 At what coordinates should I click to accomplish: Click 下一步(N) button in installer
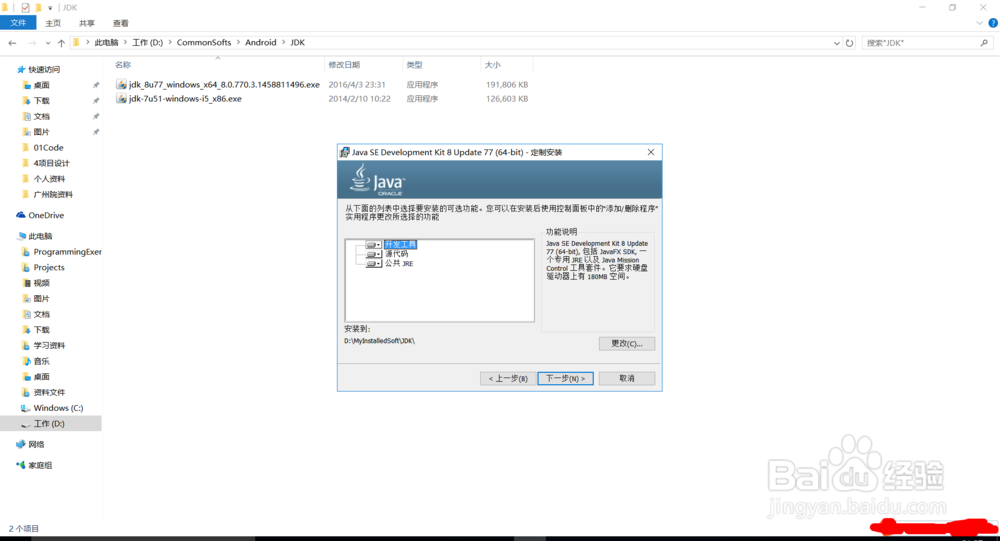566,378
